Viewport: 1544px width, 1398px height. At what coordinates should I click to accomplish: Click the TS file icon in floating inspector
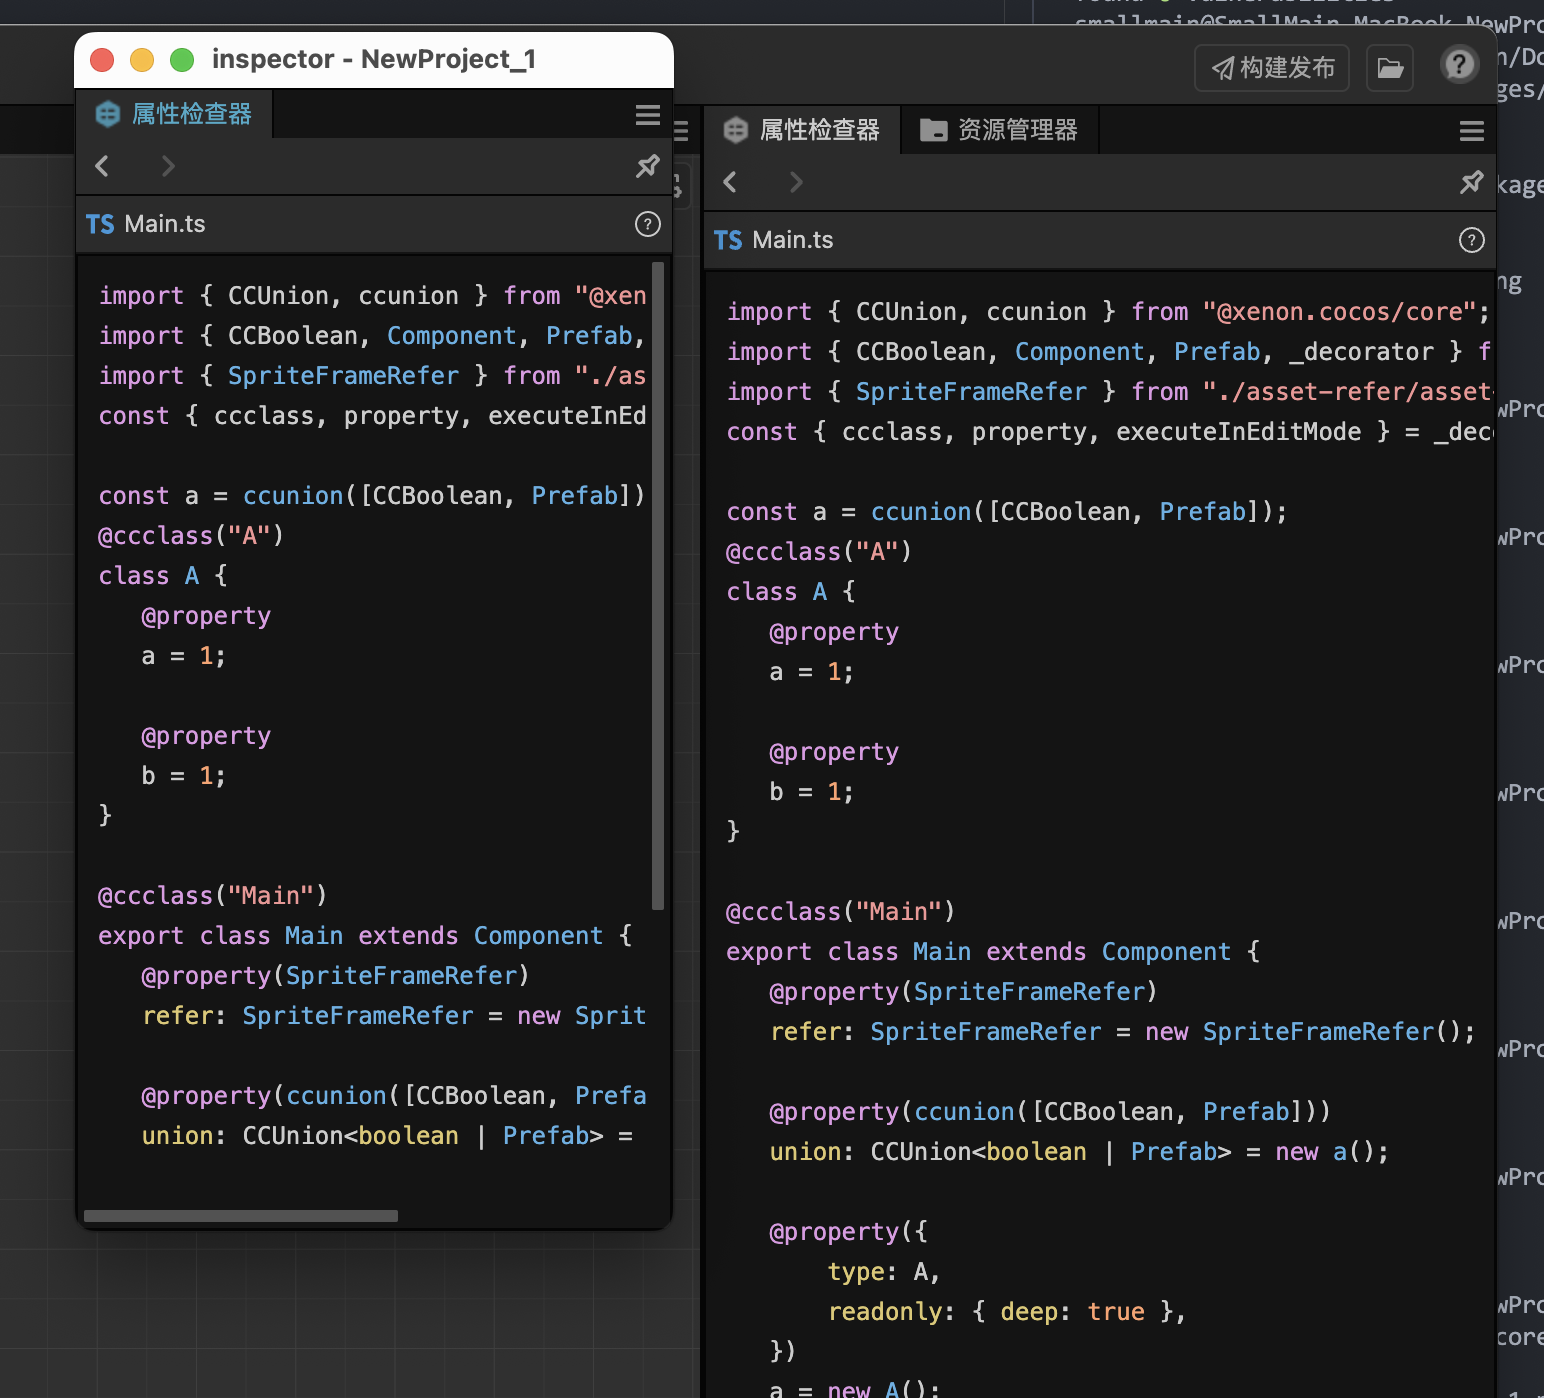tap(100, 224)
